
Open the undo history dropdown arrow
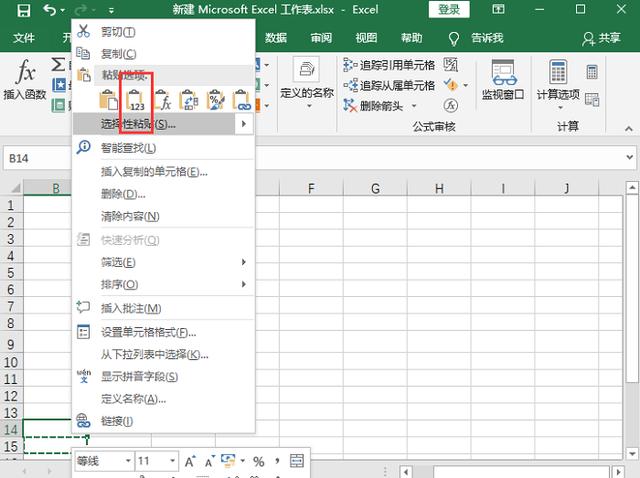click(63, 10)
